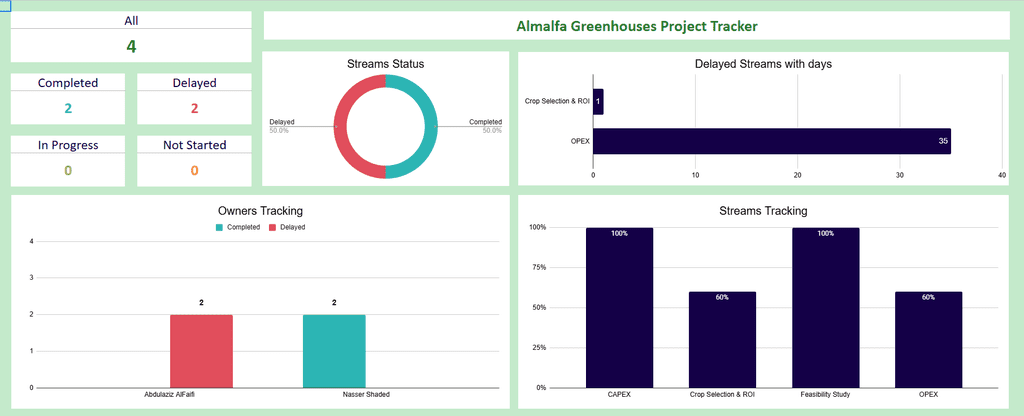Click the red Delayed legend swatch
1024x416 pixels.
(273, 227)
